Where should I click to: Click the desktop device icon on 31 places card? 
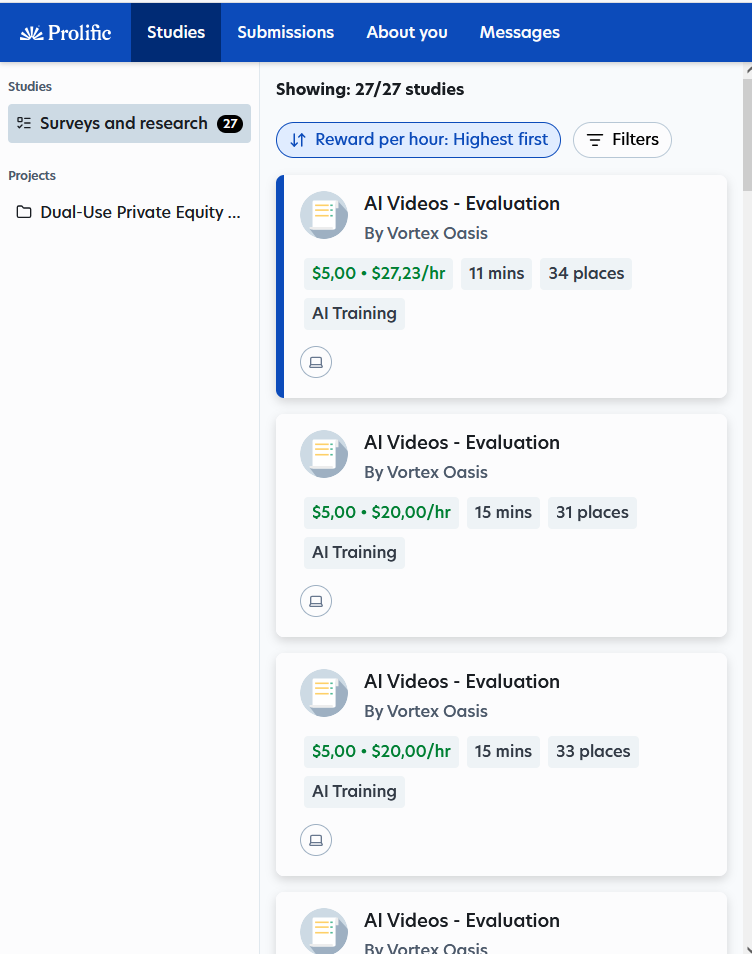[x=316, y=601]
